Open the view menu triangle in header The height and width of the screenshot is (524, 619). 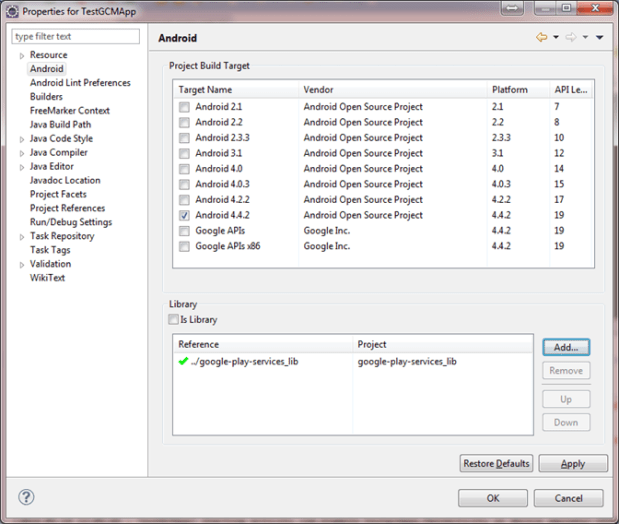(599, 38)
